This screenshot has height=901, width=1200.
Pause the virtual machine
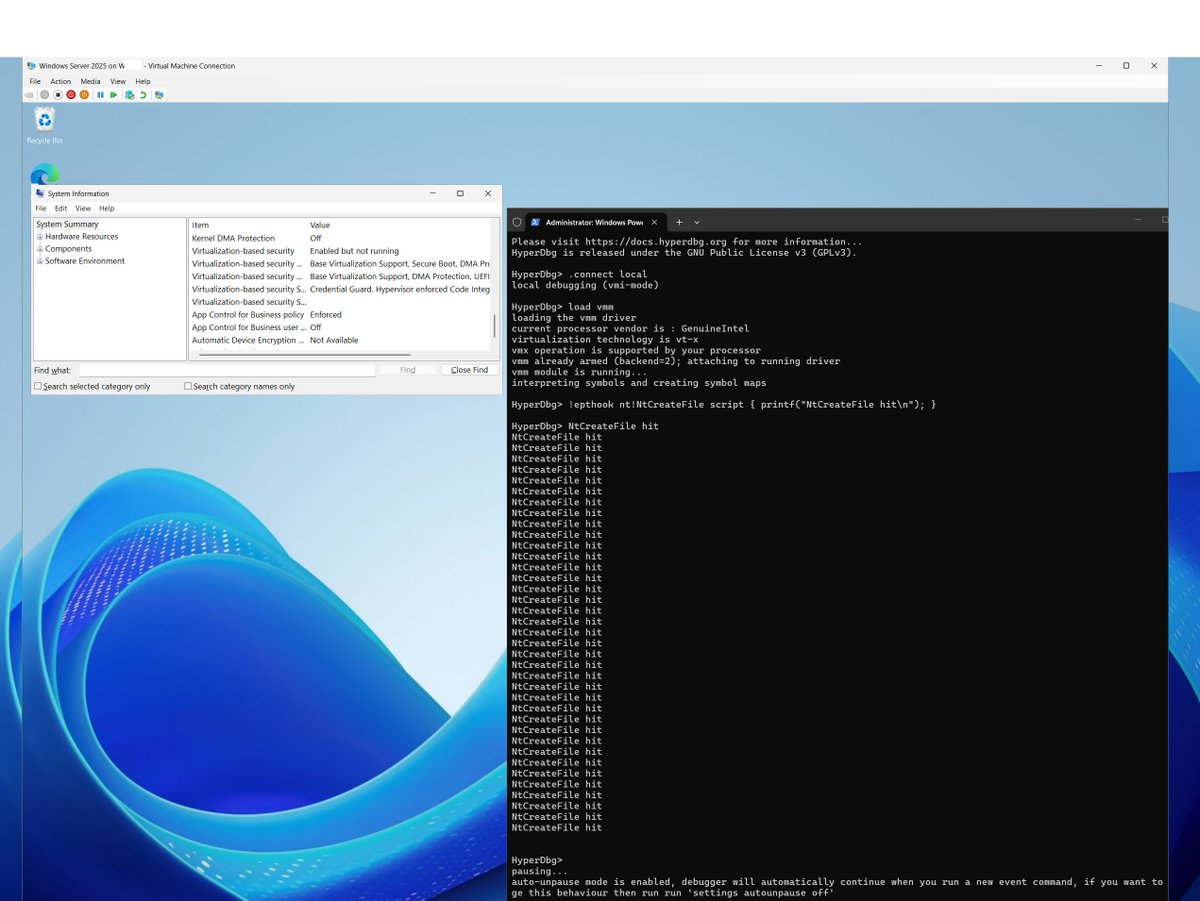point(100,95)
